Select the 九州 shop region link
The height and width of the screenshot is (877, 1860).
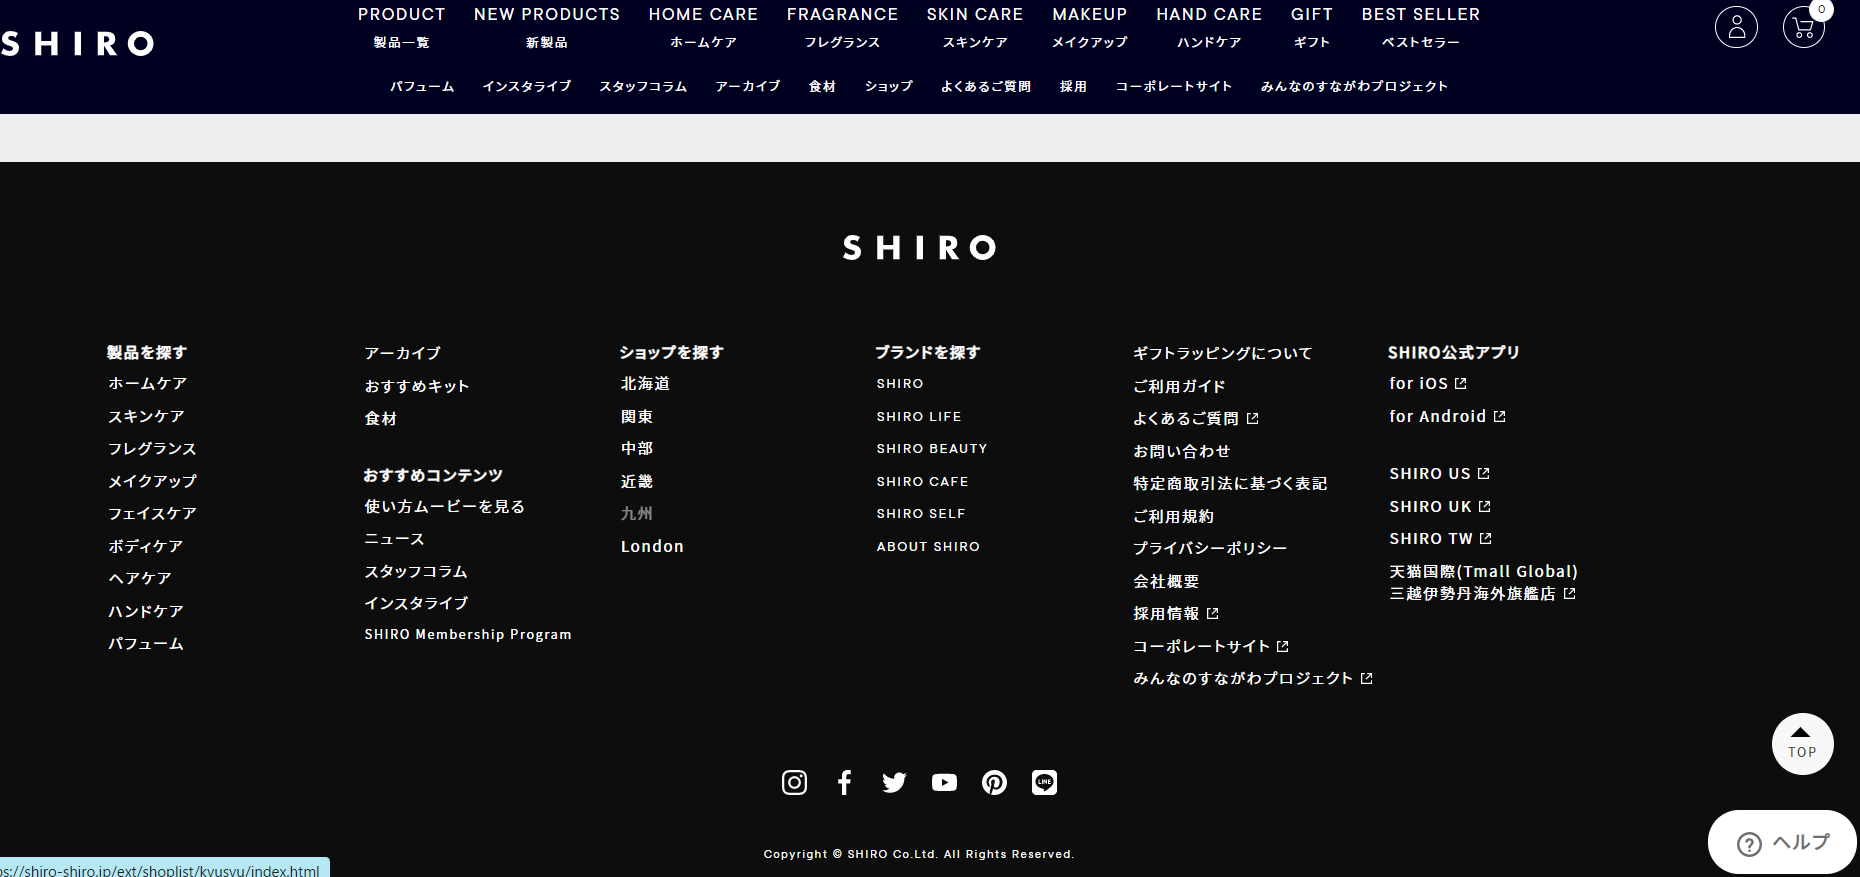[x=636, y=513]
